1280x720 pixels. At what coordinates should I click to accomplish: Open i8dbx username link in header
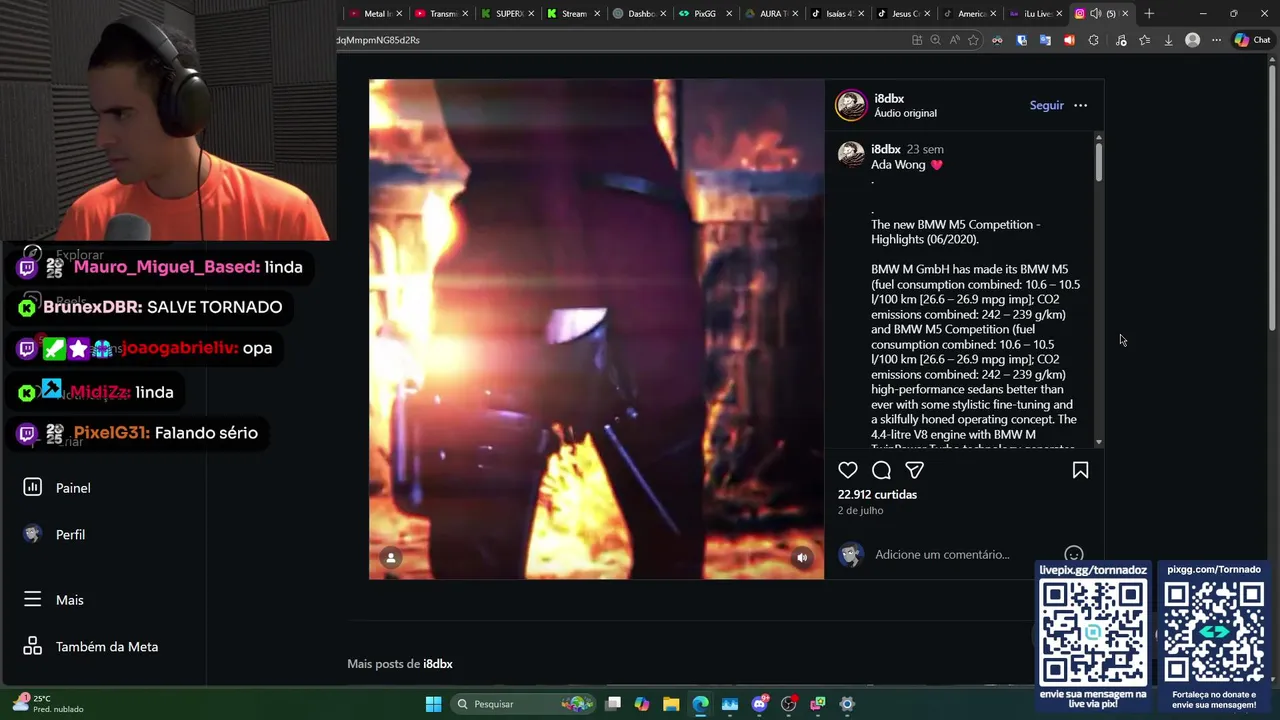889,98
